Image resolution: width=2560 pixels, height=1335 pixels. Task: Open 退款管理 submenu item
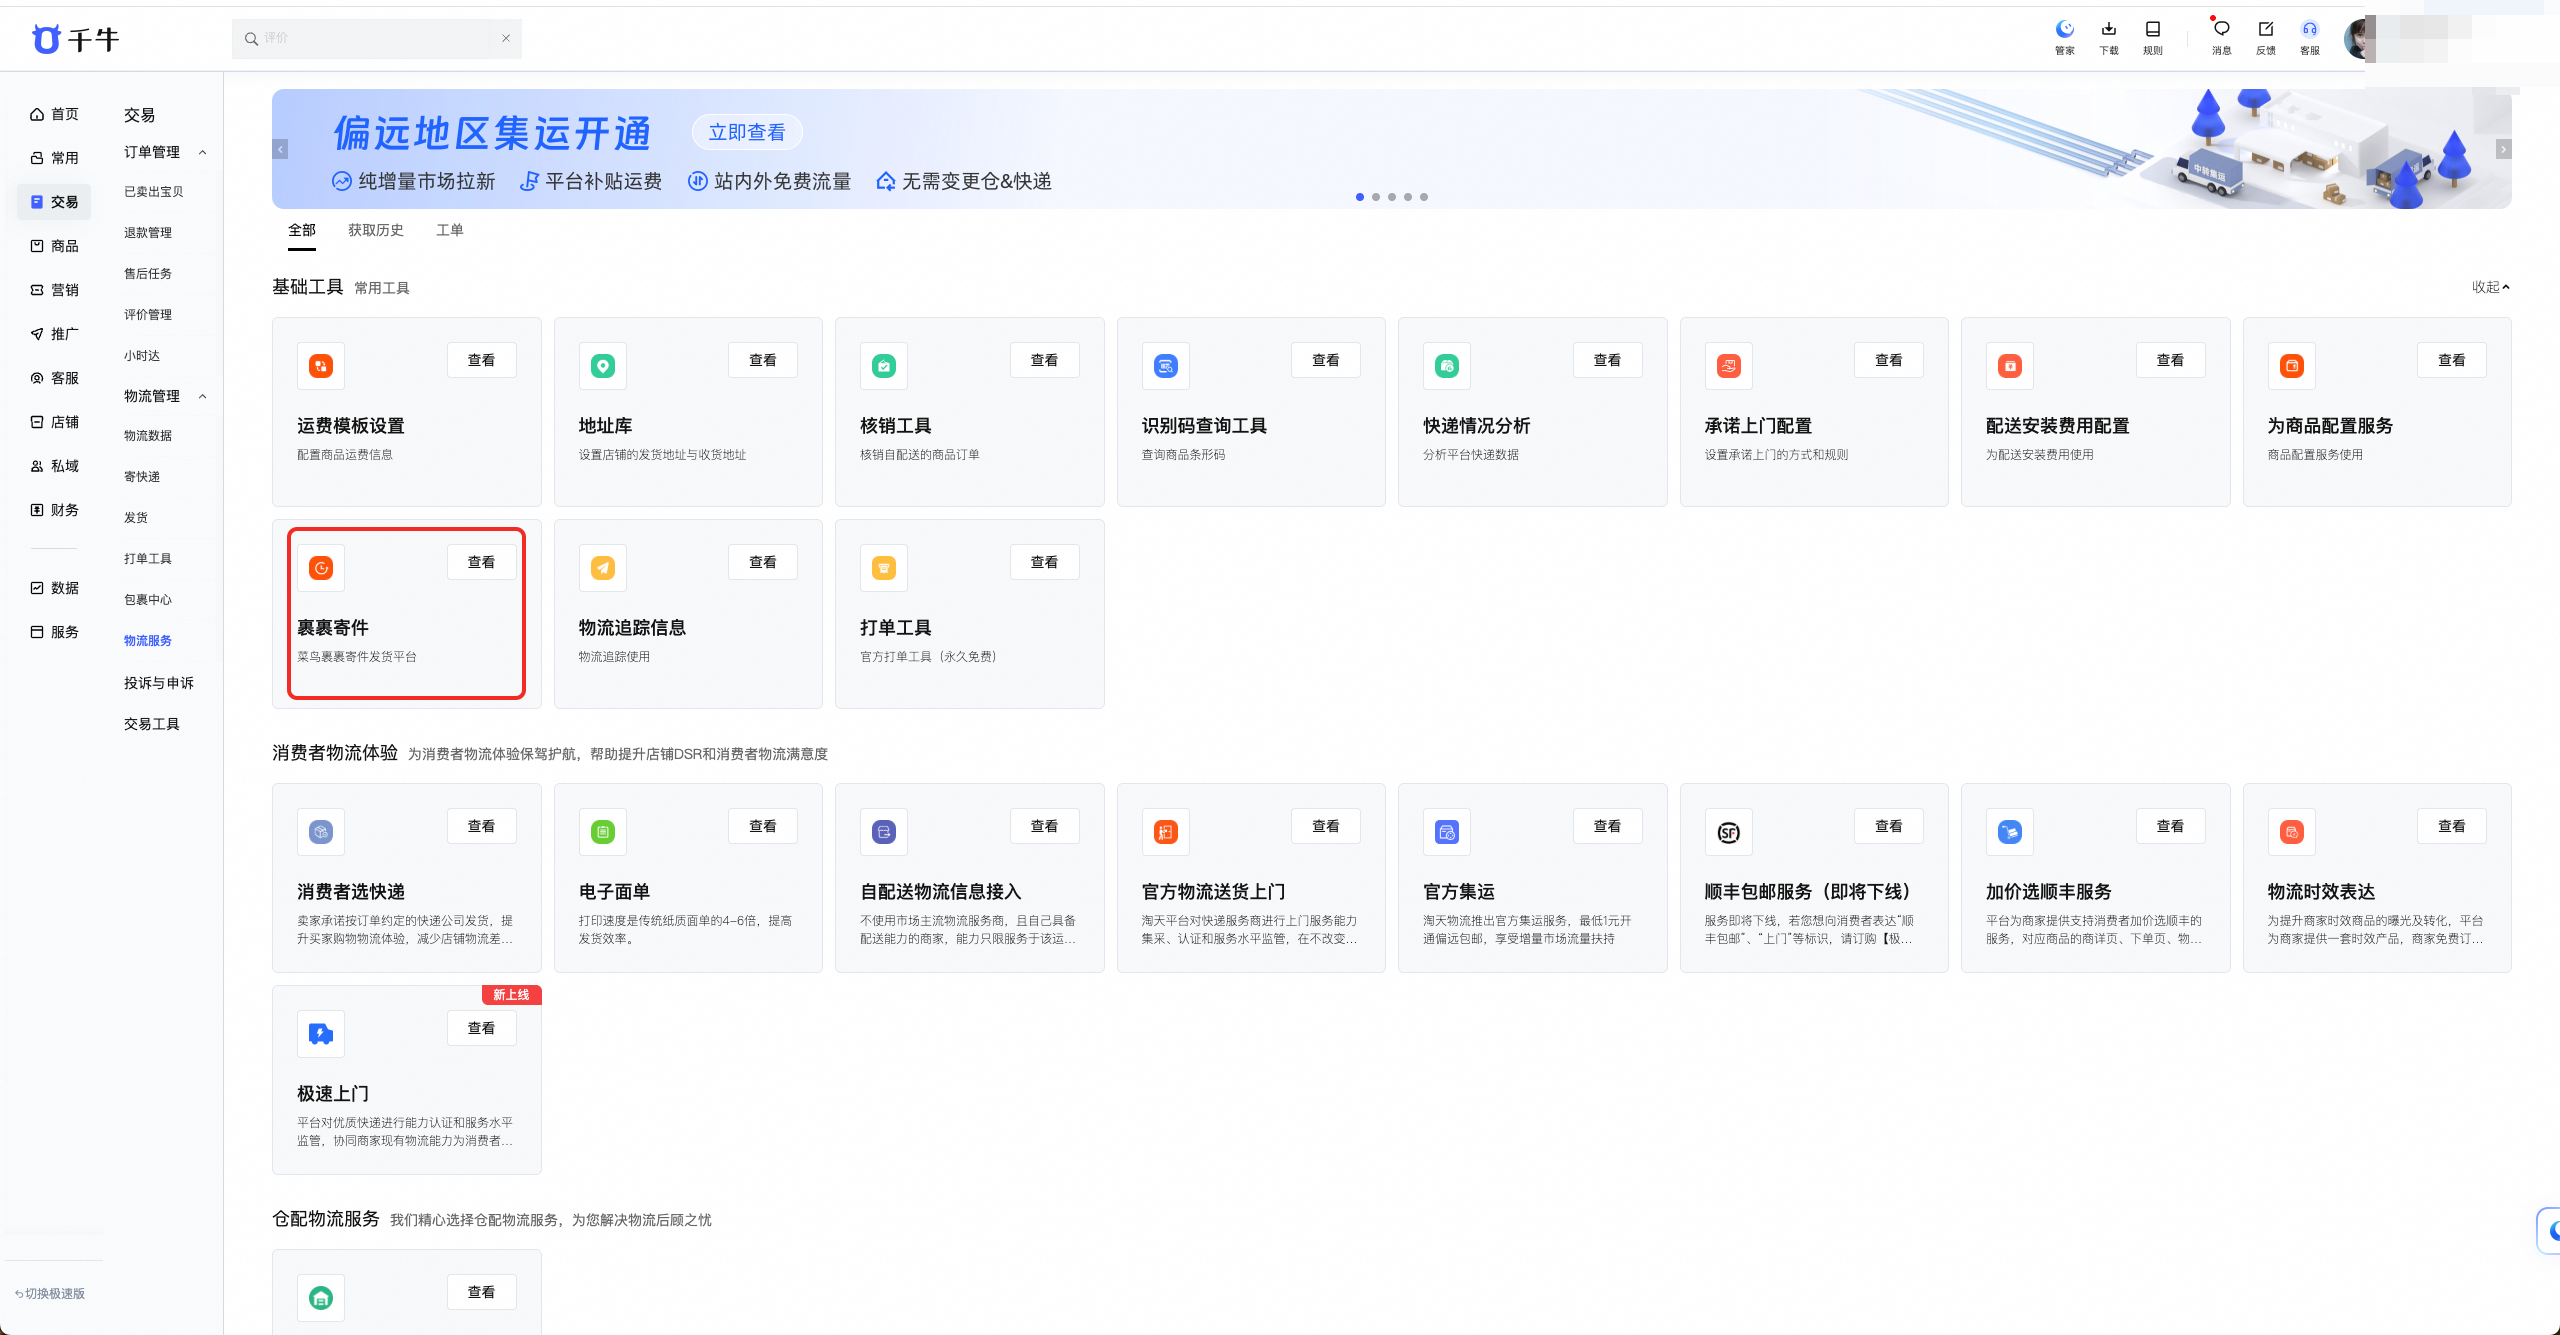click(148, 232)
